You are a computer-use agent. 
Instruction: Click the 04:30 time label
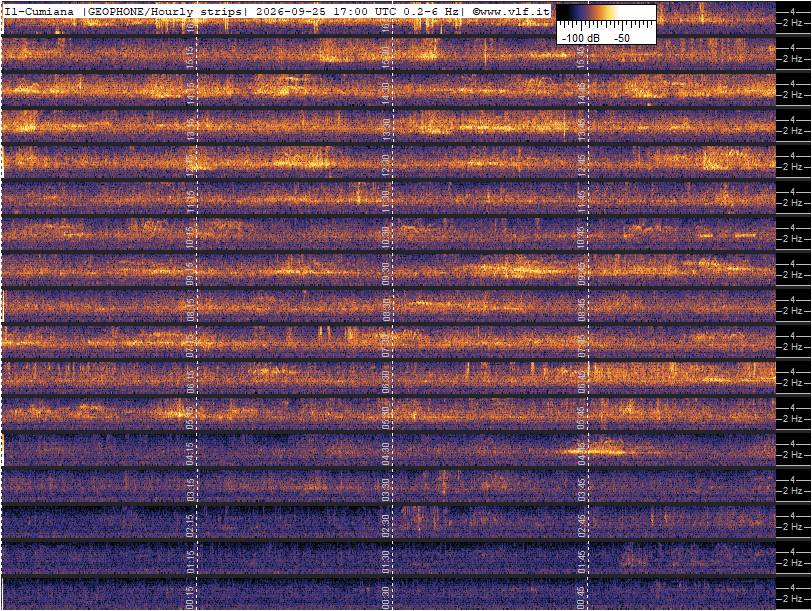coord(386,455)
